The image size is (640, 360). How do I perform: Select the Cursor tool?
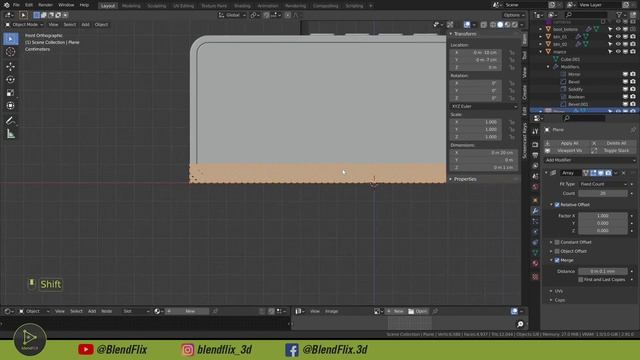[11, 52]
